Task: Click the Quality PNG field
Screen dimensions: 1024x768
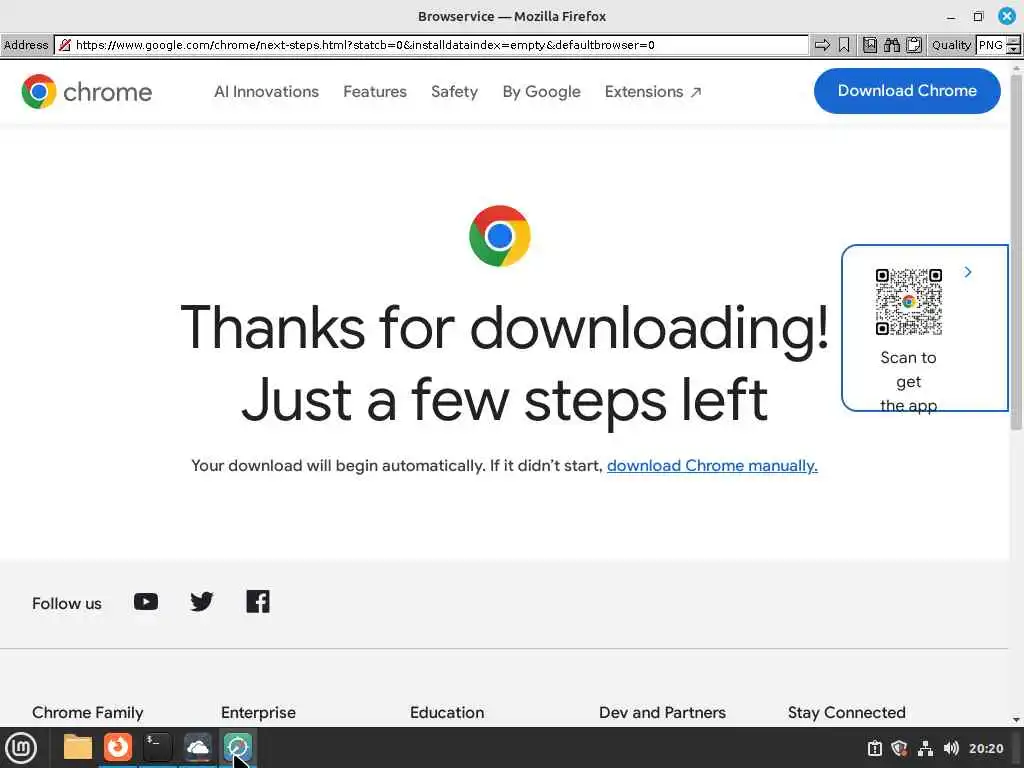Action: [x=991, y=45]
